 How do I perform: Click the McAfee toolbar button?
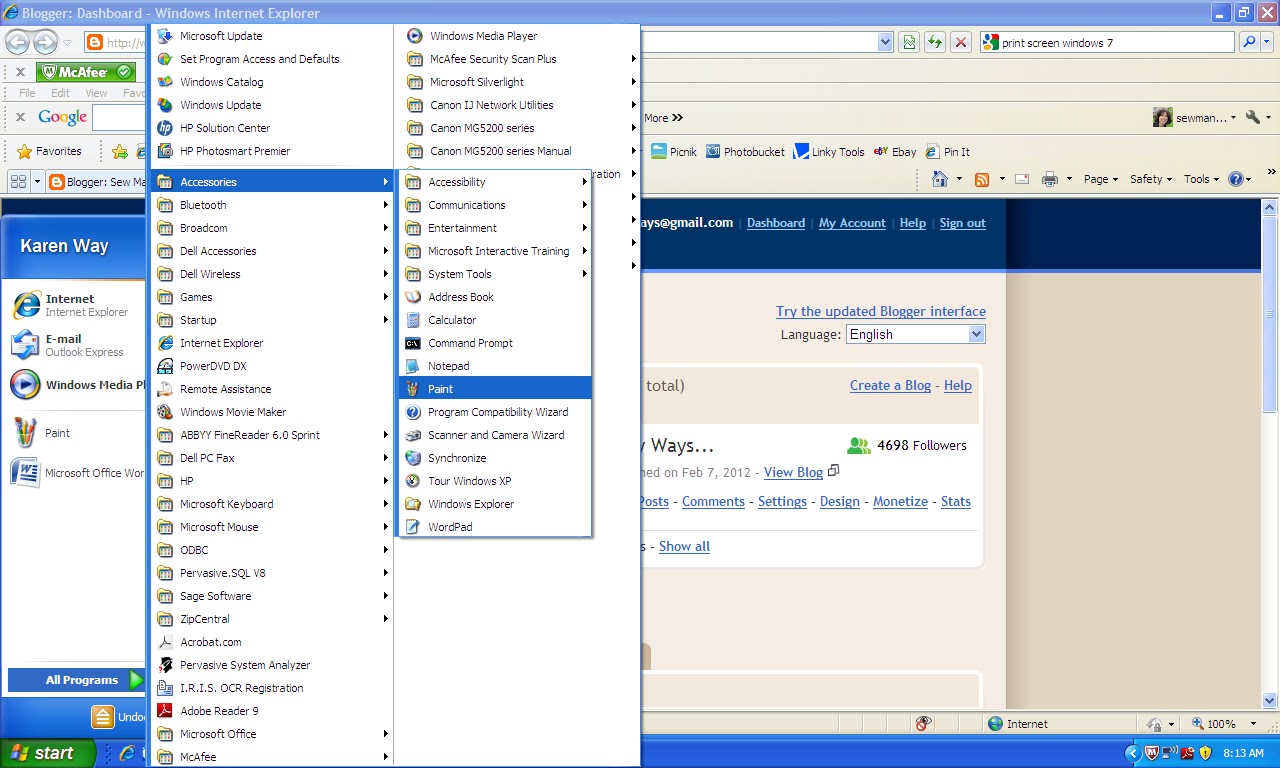point(86,72)
